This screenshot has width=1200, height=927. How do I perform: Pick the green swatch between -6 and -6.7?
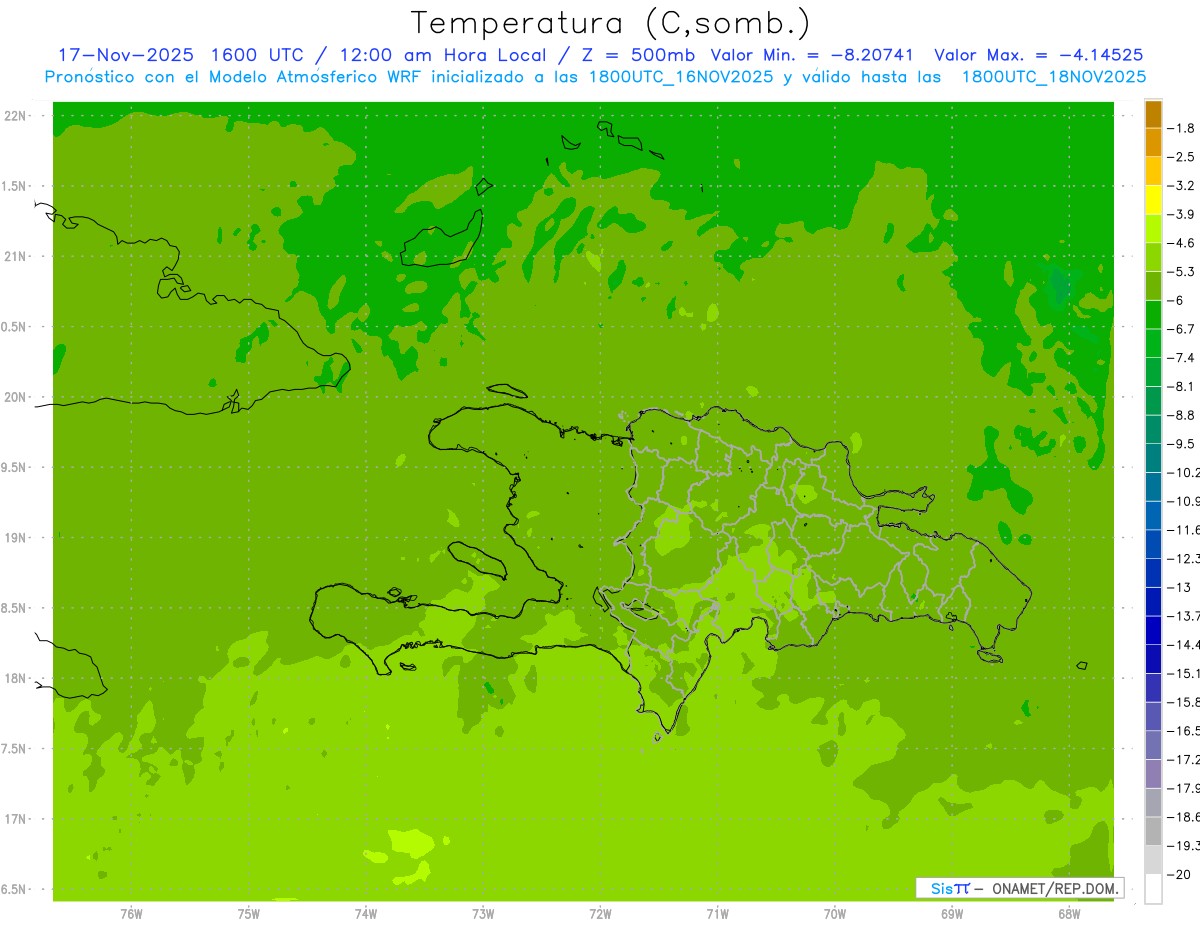[1153, 315]
